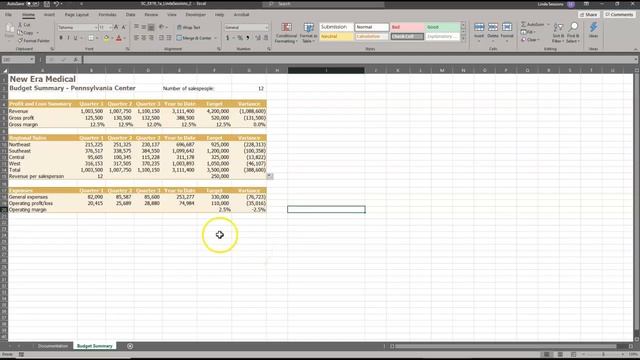Screen dimensions: 640x360
Task: Switch to Page Break Preview in status bar
Action: point(573,354)
